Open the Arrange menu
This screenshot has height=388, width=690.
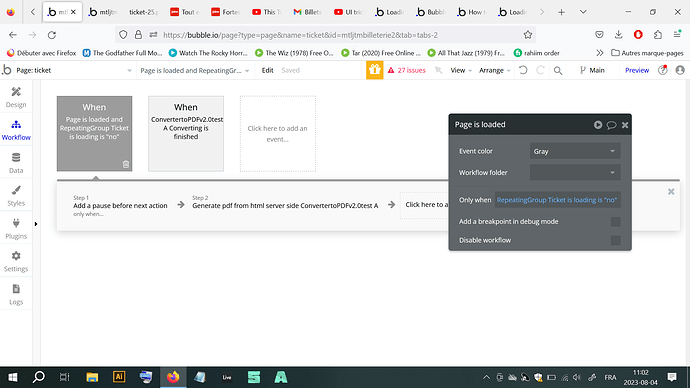(495, 70)
